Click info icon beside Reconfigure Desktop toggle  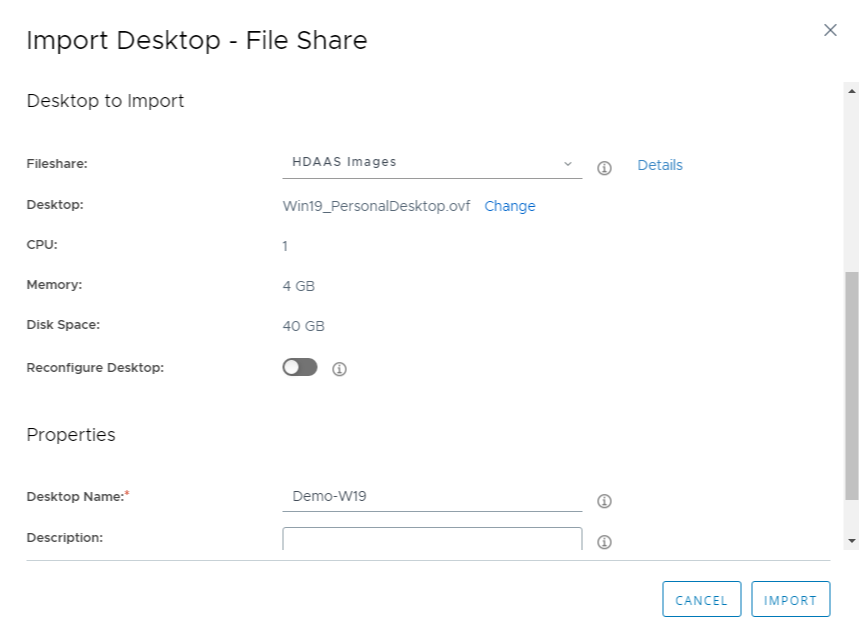tap(339, 369)
